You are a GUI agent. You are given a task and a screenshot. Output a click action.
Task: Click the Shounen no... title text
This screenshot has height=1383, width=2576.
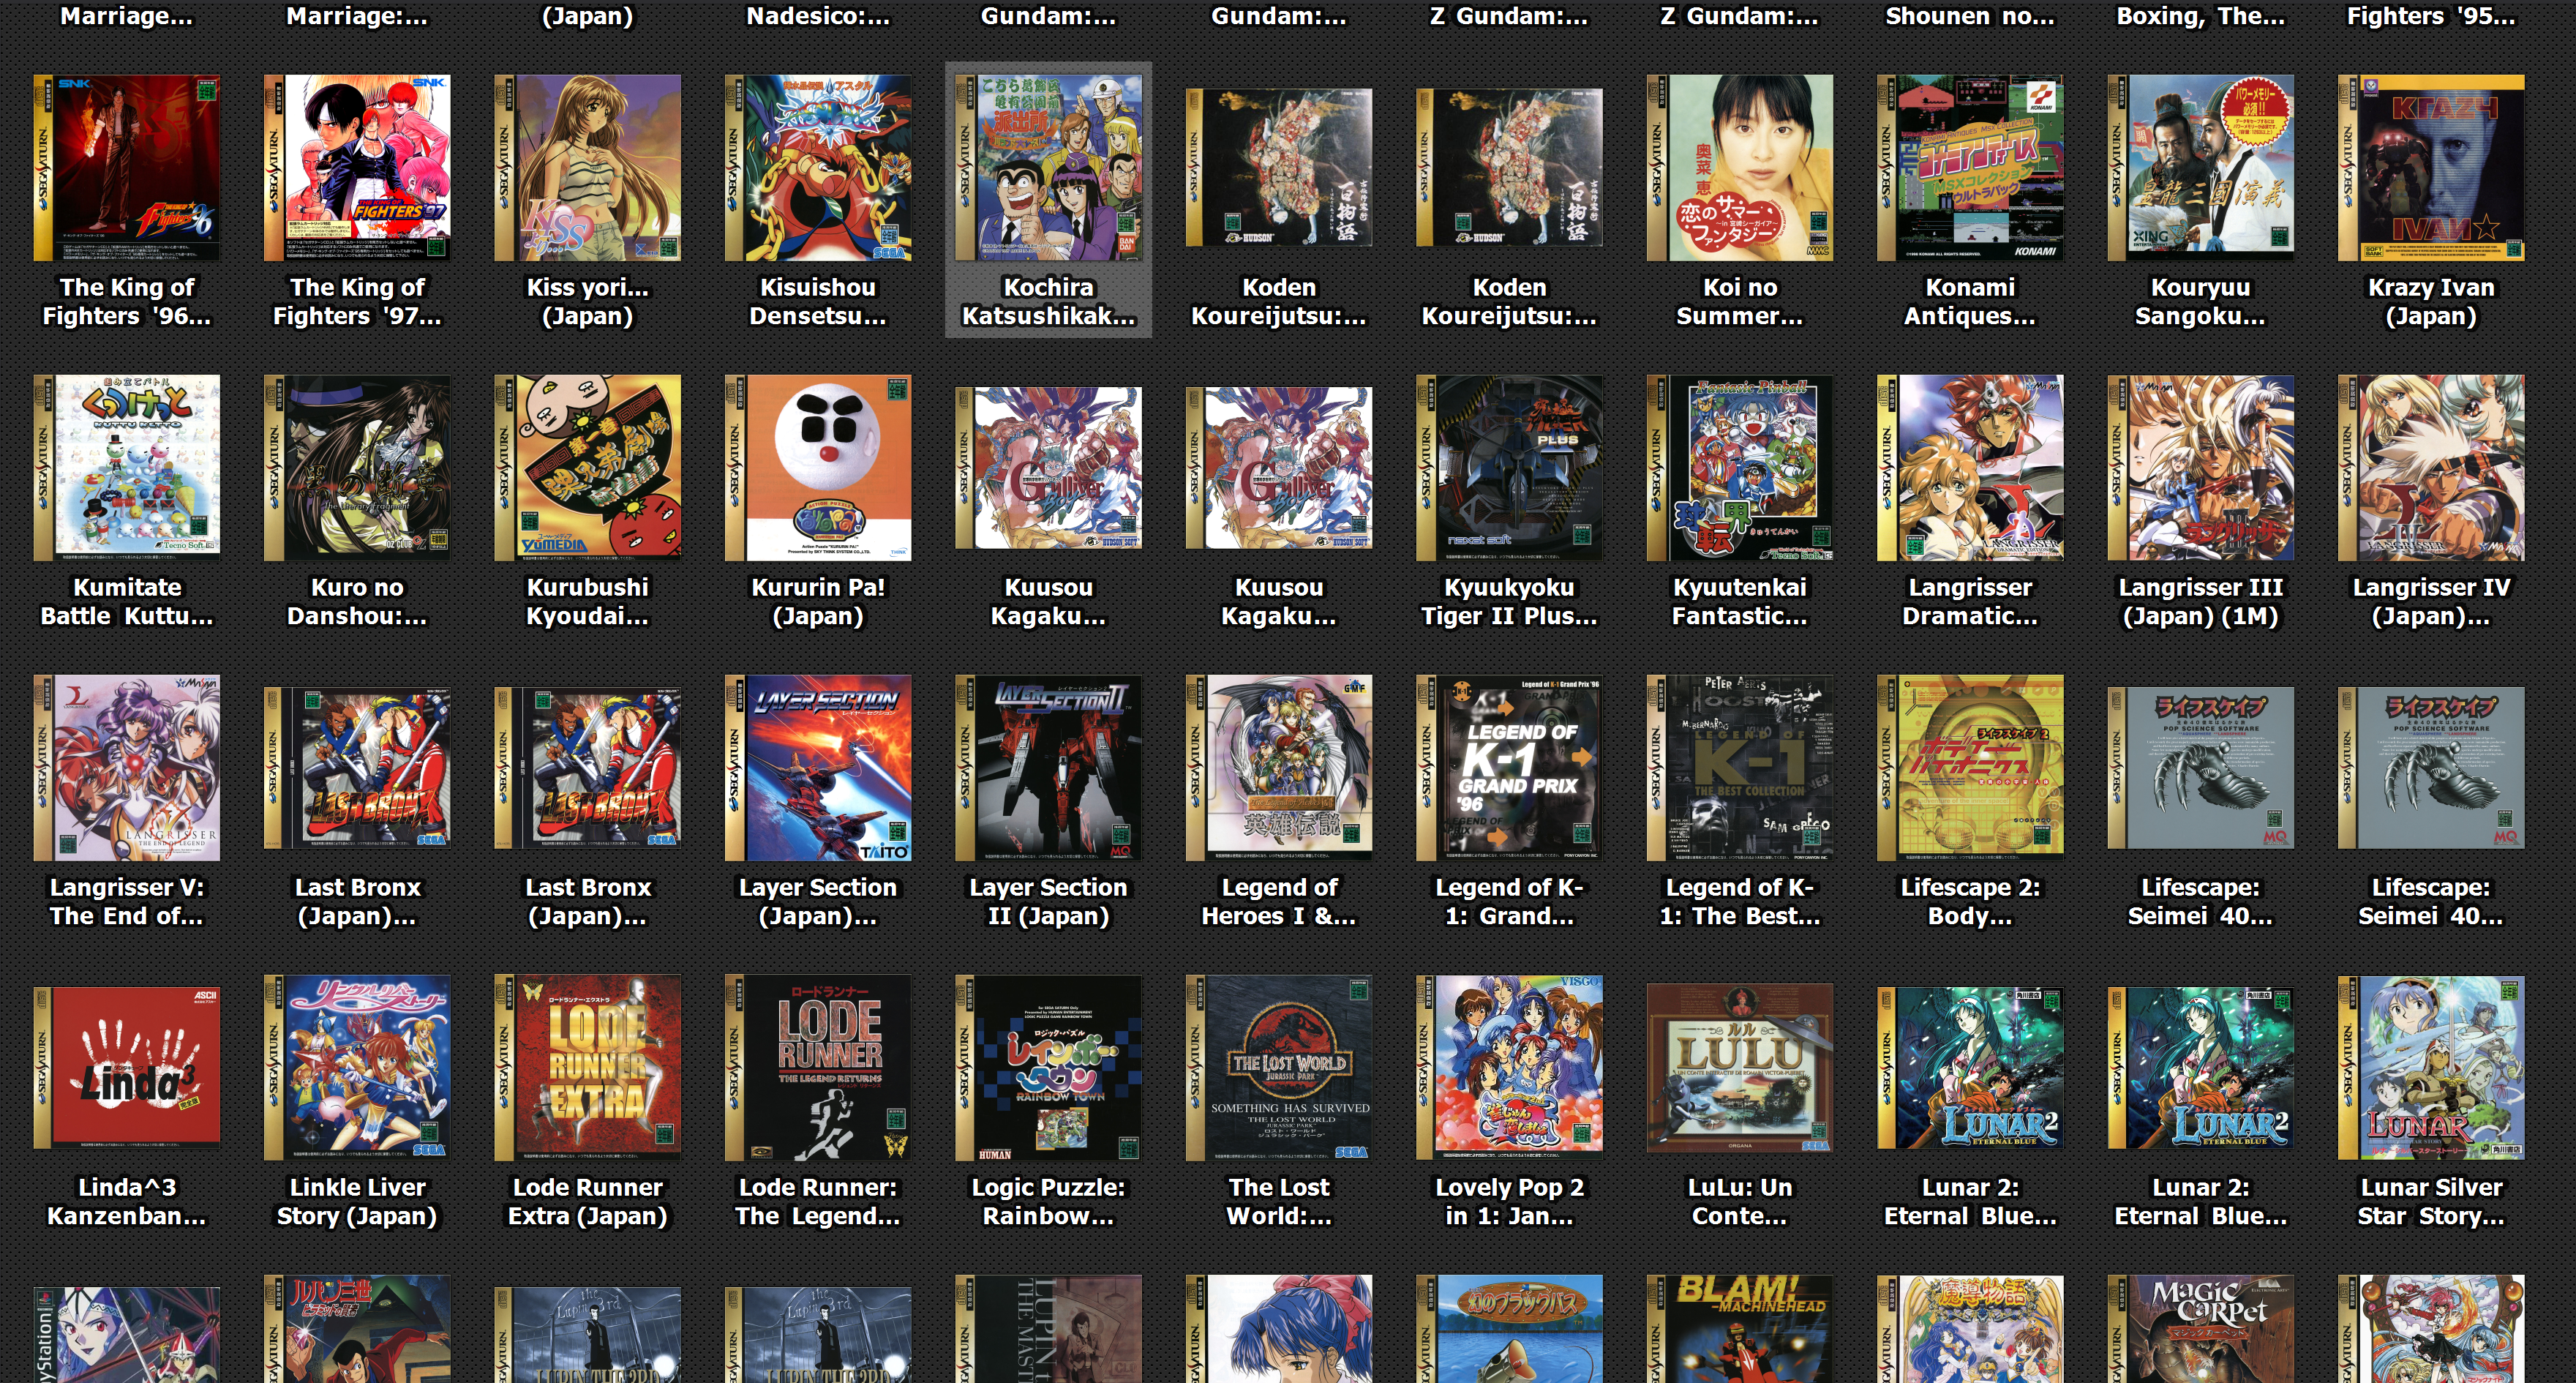tap(1970, 16)
